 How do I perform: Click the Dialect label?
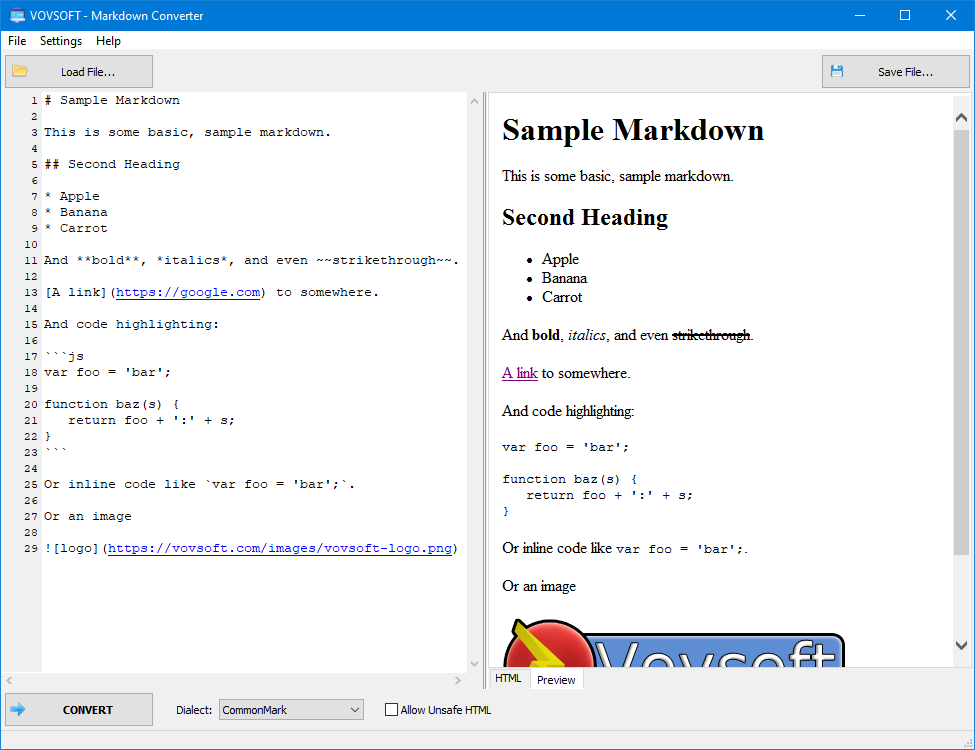coord(194,710)
